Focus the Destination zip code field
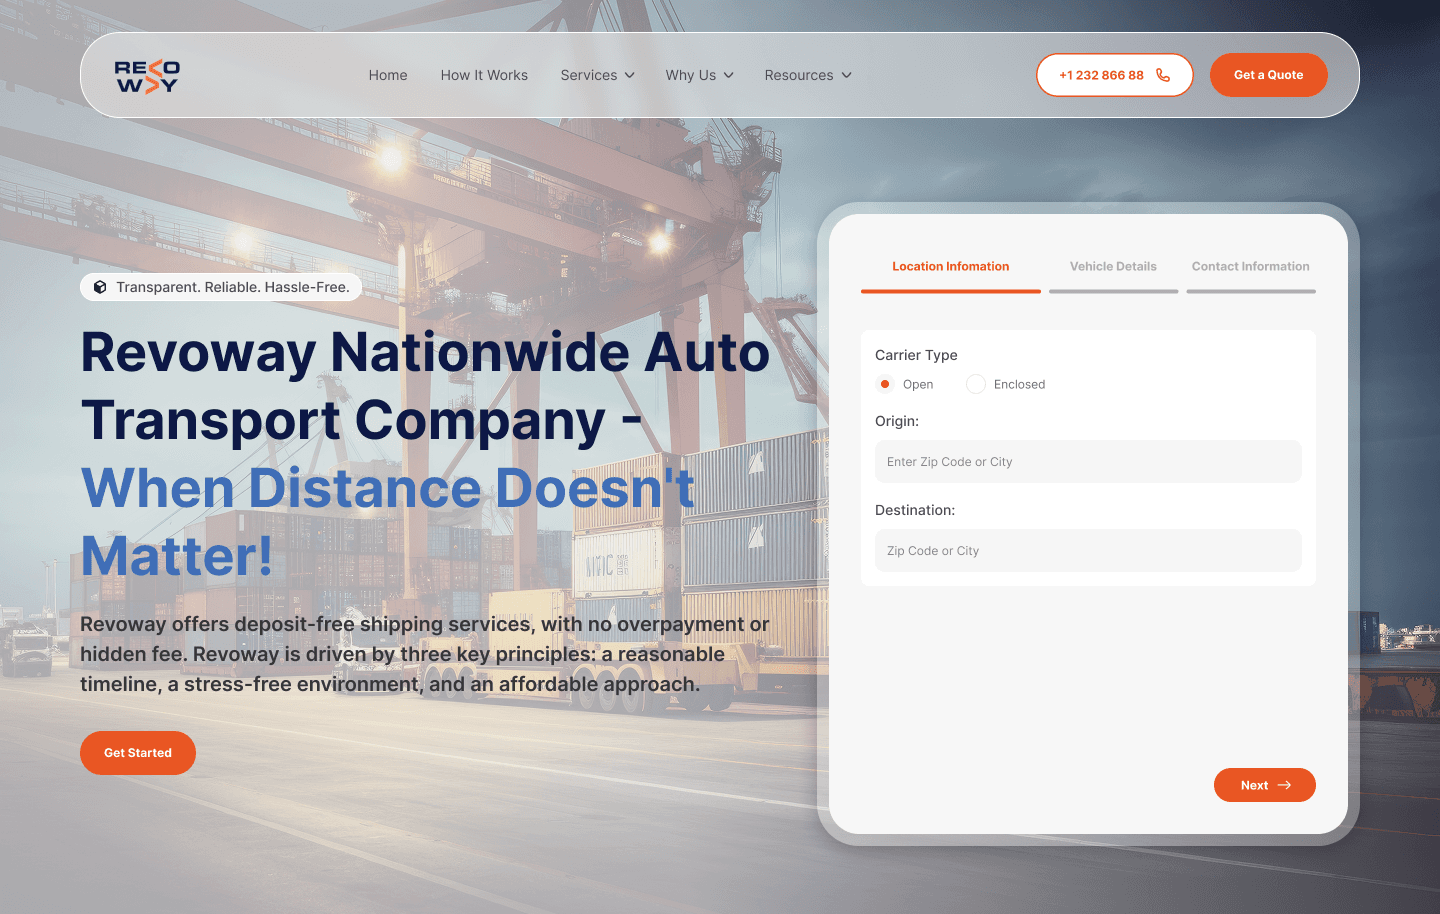Screen dimensions: 1440x914 tap(1088, 551)
